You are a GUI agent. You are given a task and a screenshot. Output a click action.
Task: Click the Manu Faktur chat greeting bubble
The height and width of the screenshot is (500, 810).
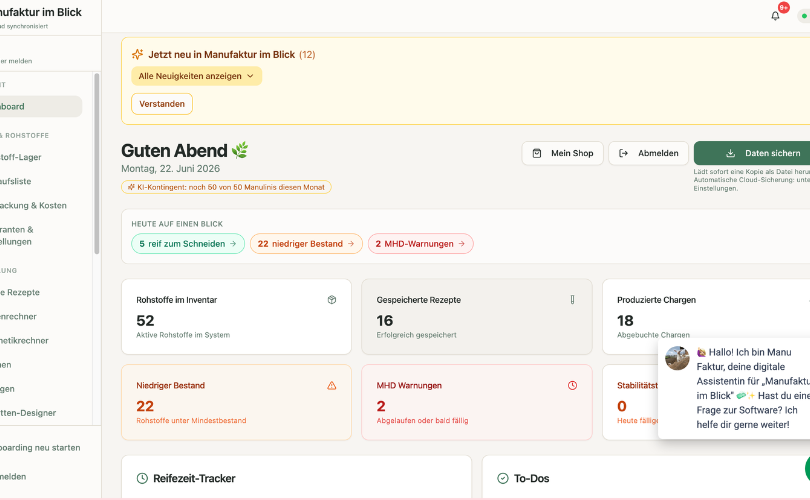pyautogui.click(x=734, y=388)
